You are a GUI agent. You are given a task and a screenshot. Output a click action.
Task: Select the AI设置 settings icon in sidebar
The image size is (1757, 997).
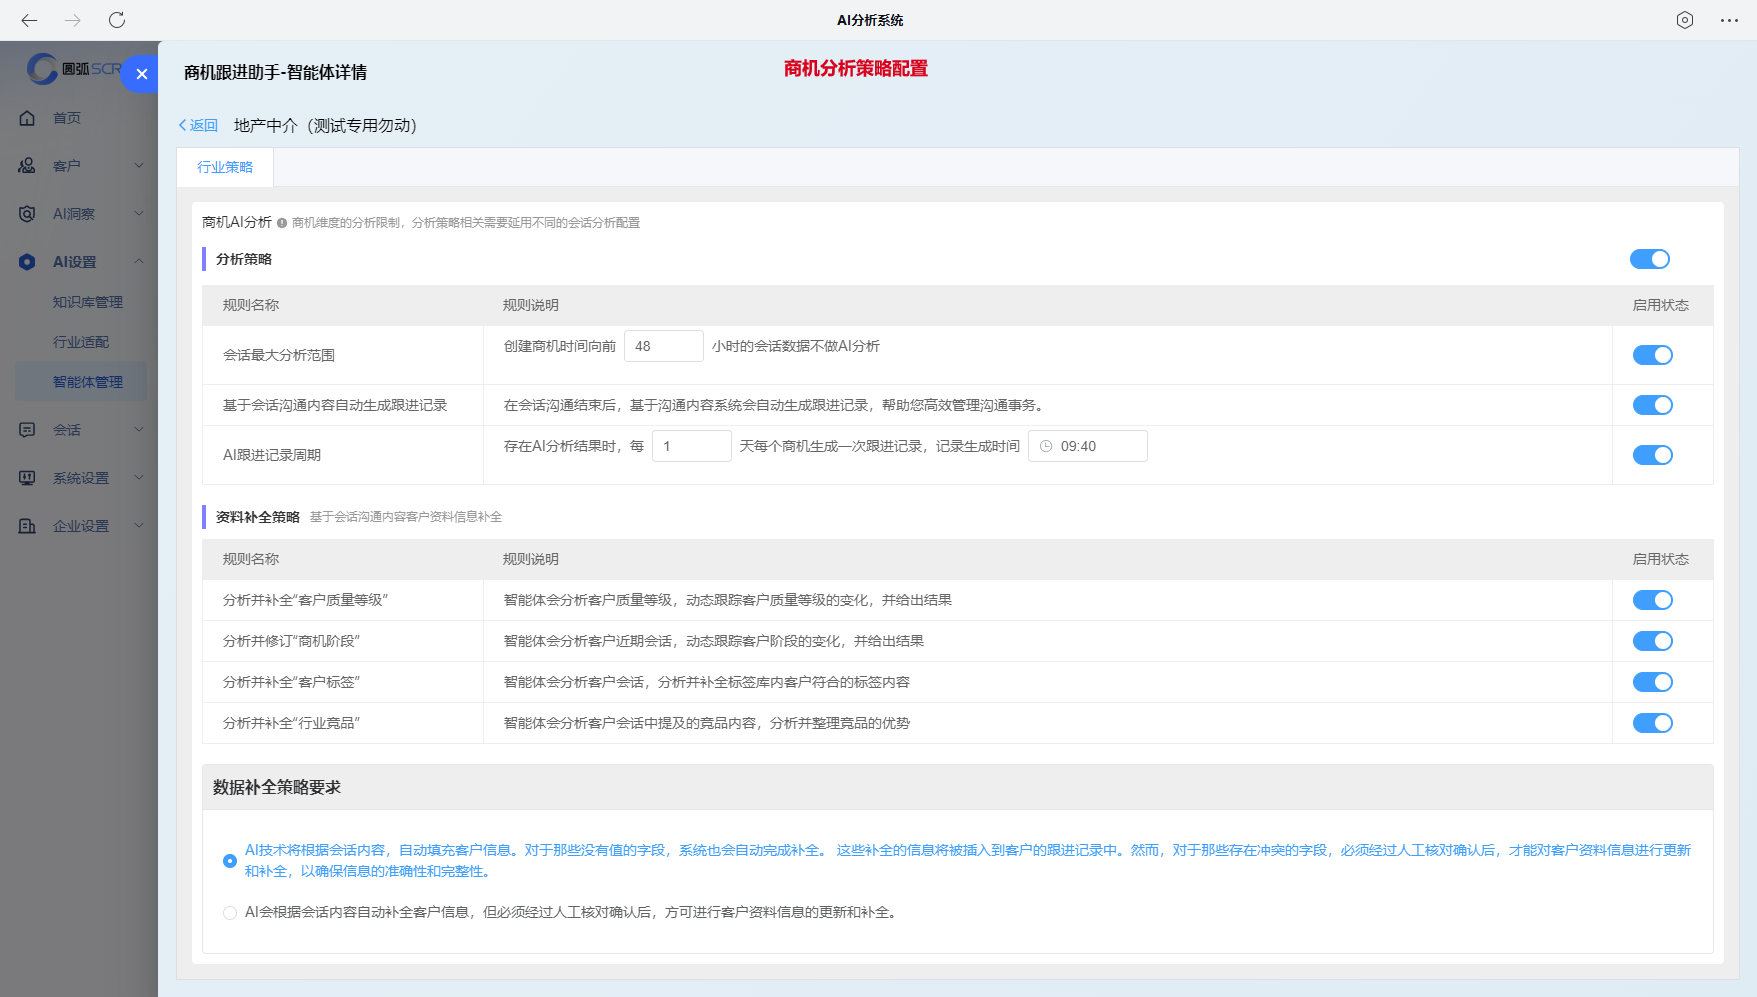click(27, 261)
